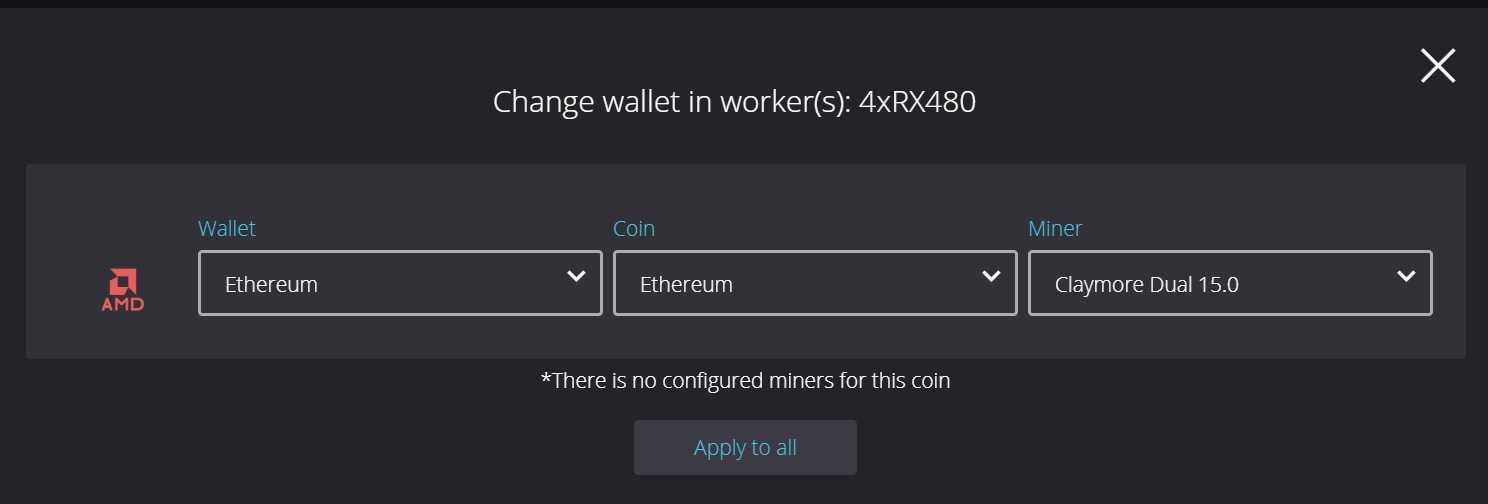Click blank area right of Apply to all
The height and width of the screenshot is (504, 1488).
1100,447
